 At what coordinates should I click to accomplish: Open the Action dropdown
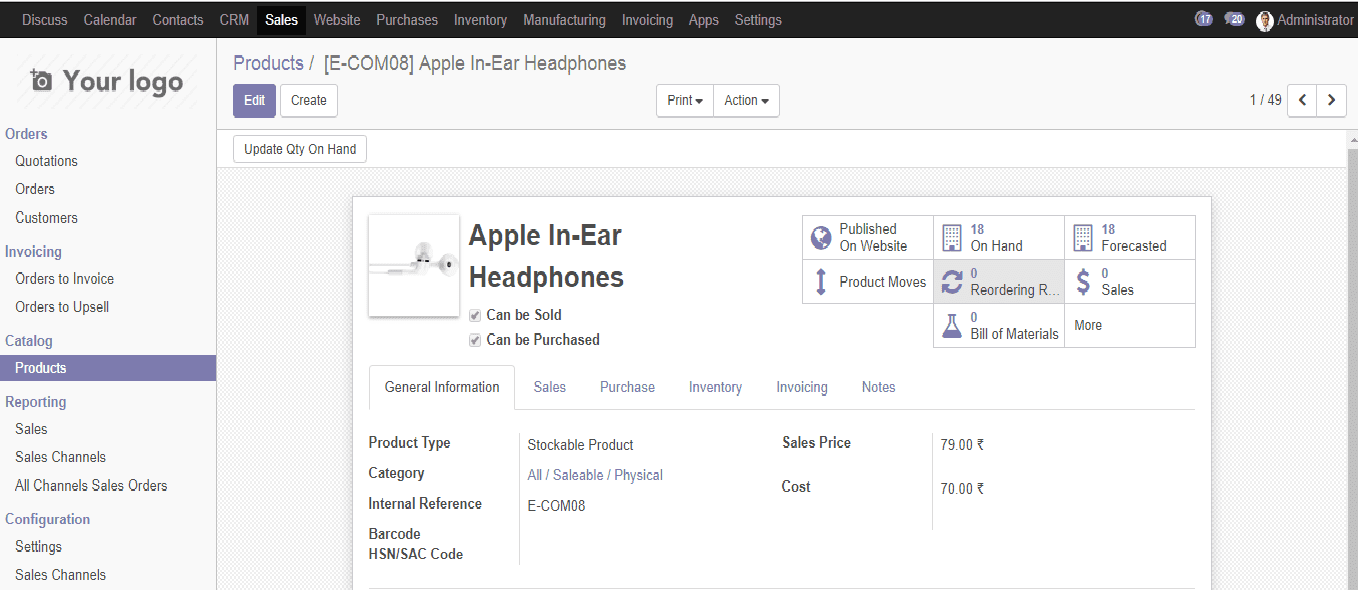[746, 100]
